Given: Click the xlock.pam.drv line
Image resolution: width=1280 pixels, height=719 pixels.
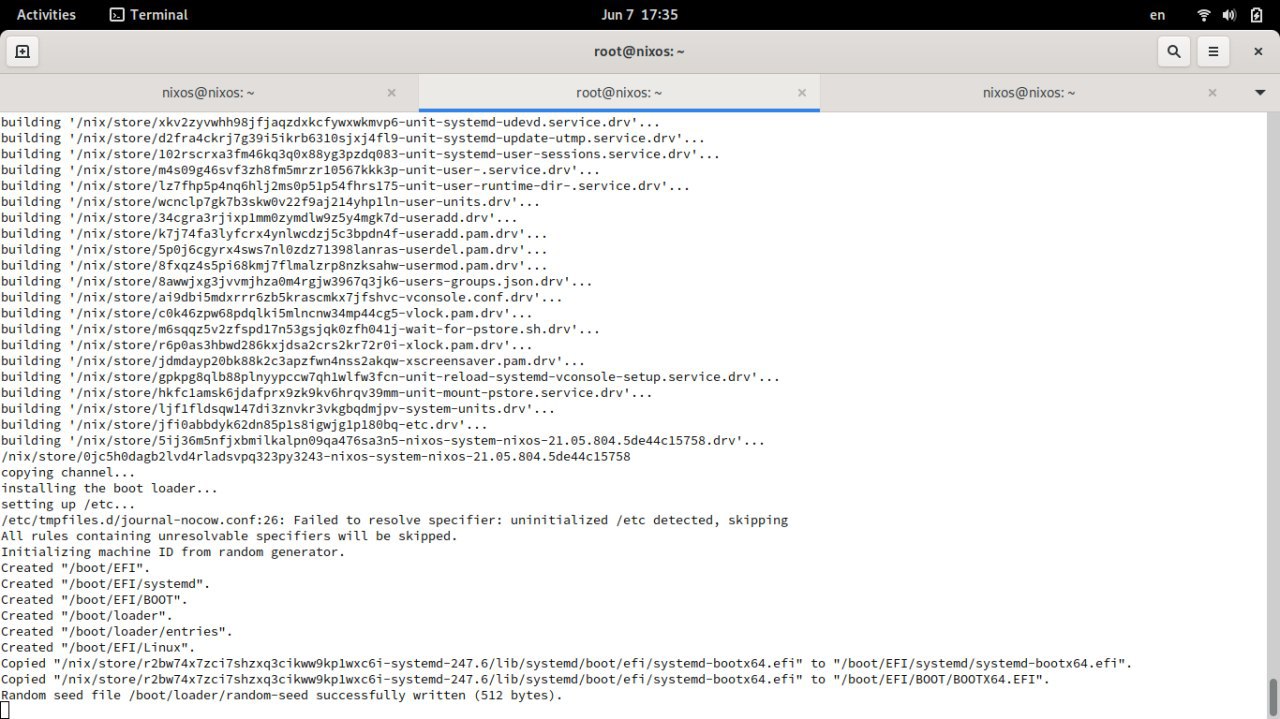Looking at the screenshot, I should coord(266,345).
